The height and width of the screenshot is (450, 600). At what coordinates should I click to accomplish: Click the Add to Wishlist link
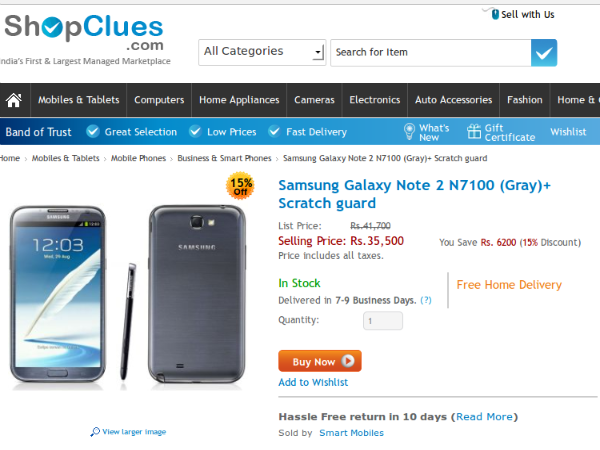313,382
